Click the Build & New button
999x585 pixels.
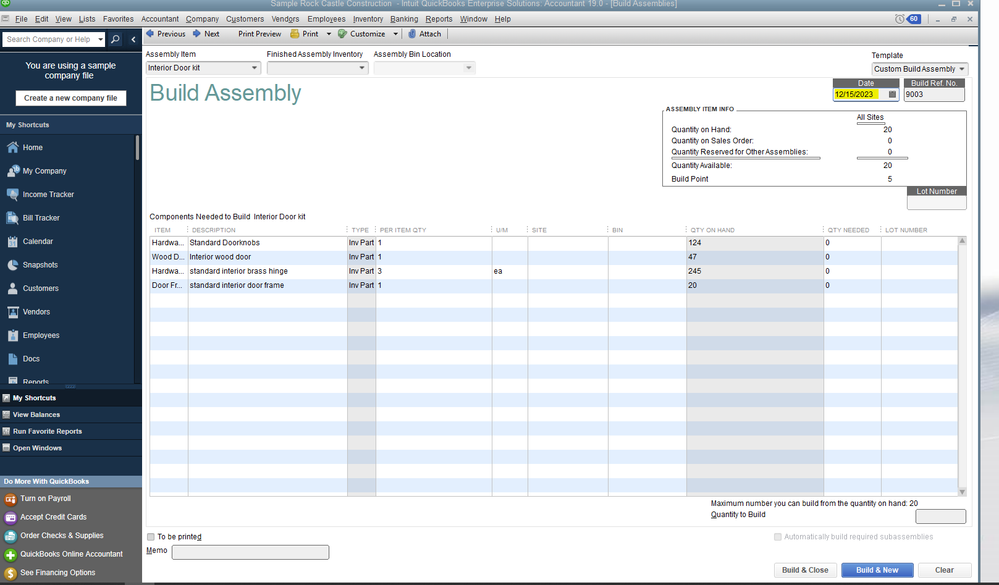pos(877,570)
